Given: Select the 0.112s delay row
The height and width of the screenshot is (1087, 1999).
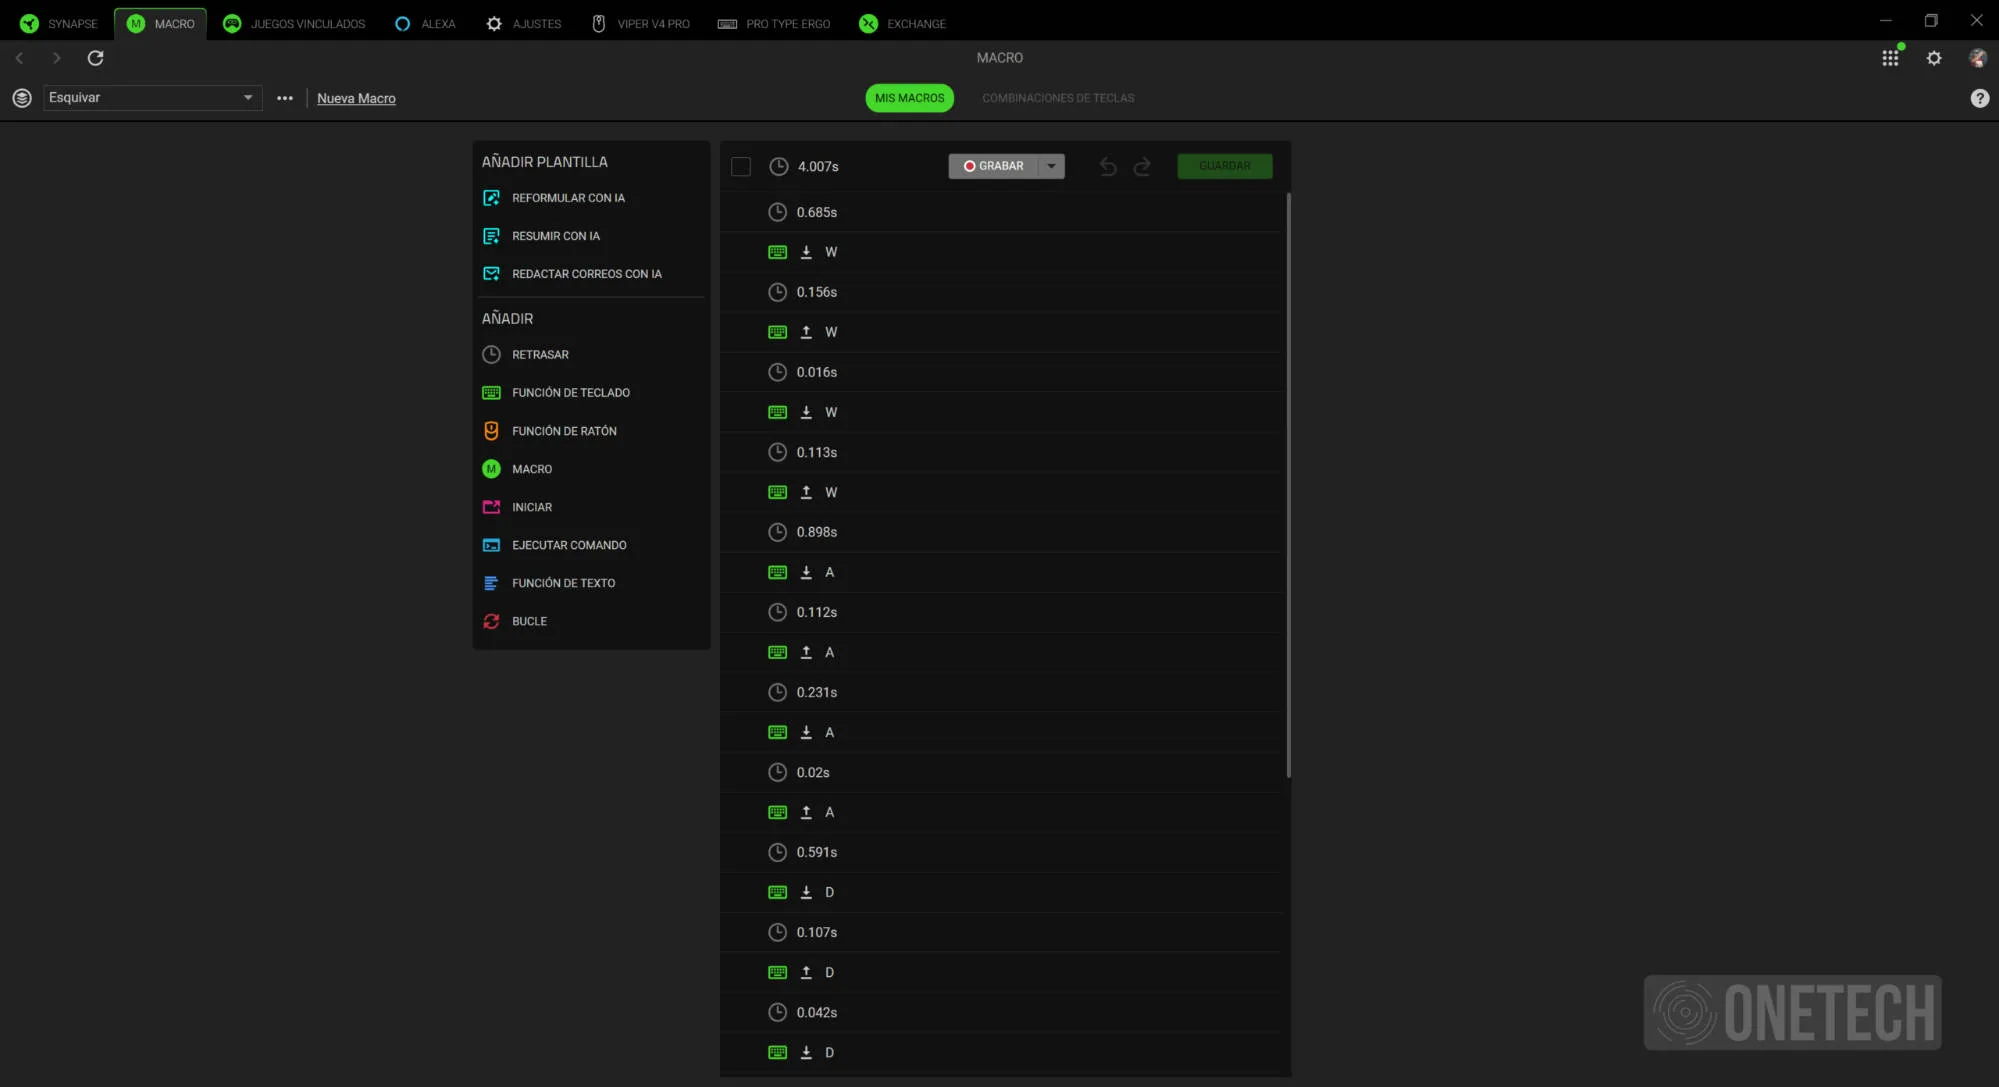Looking at the screenshot, I should pos(1000,612).
